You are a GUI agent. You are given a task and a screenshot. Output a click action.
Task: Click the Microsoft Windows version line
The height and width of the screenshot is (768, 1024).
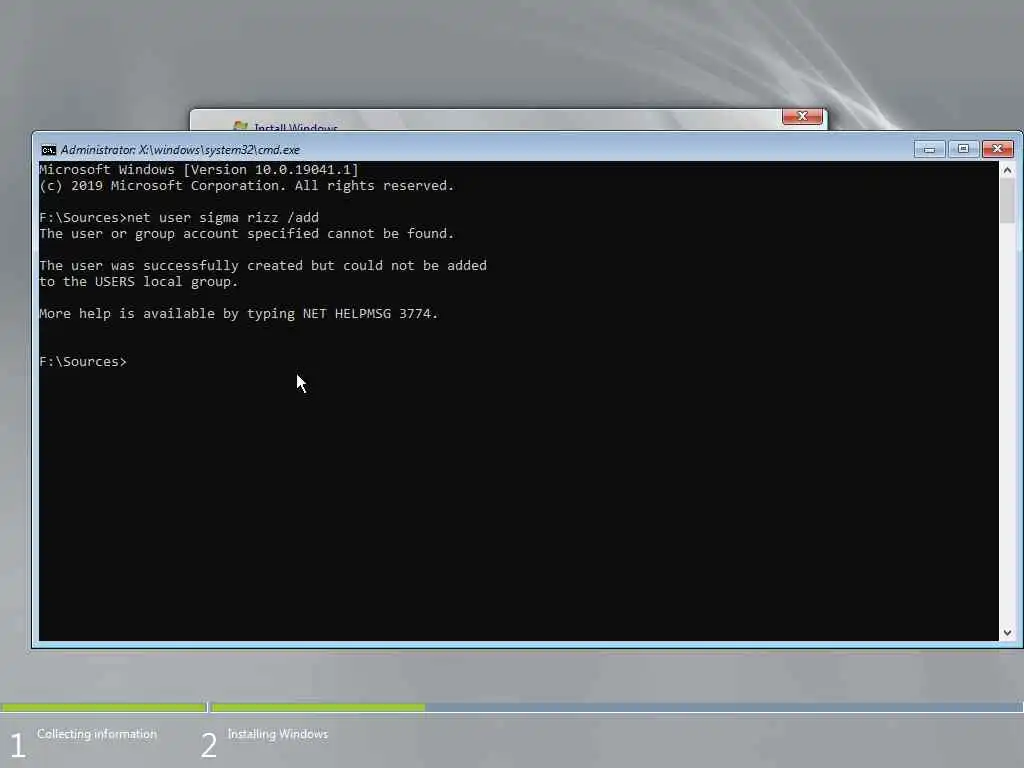tap(199, 170)
